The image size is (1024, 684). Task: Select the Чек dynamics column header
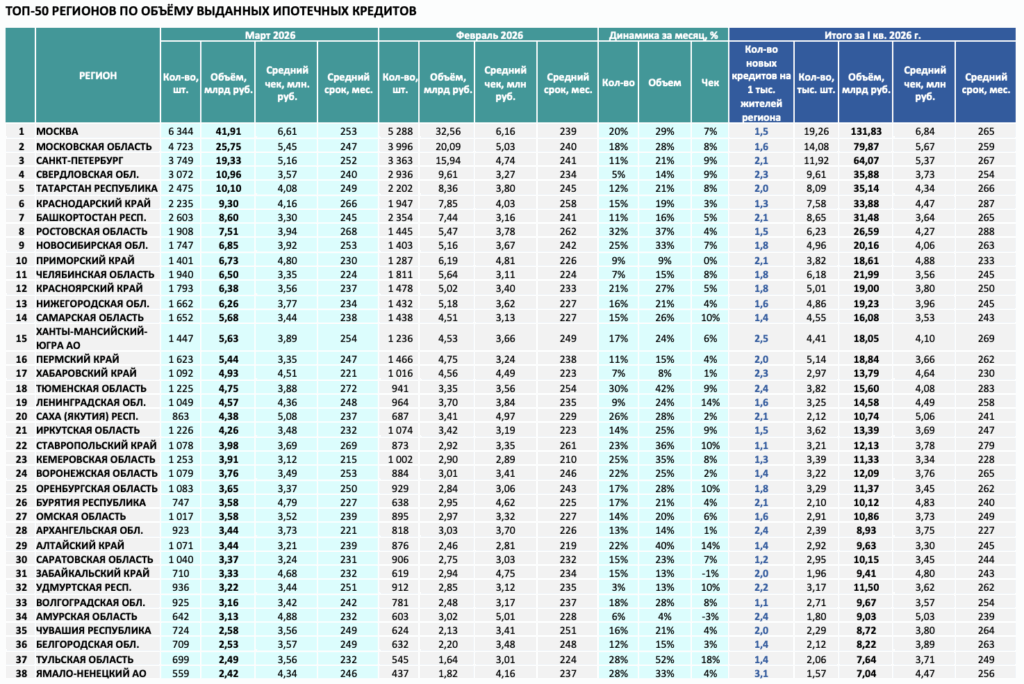click(x=710, y=82)
